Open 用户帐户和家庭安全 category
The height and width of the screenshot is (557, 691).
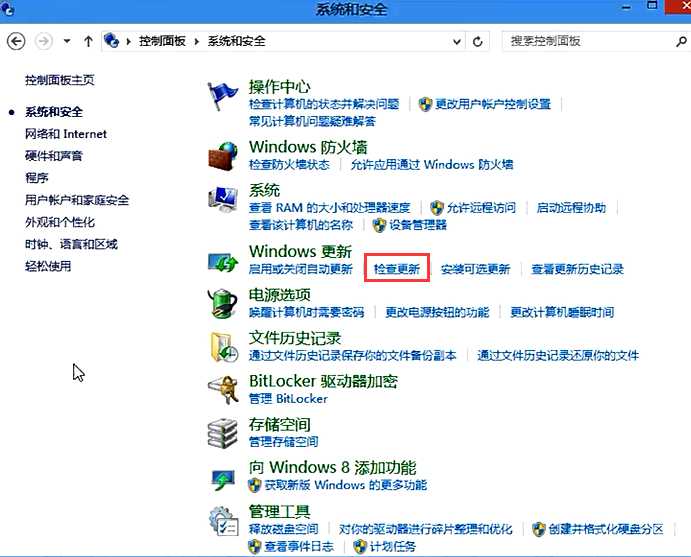pyautogui.click(x=77, y=200)
